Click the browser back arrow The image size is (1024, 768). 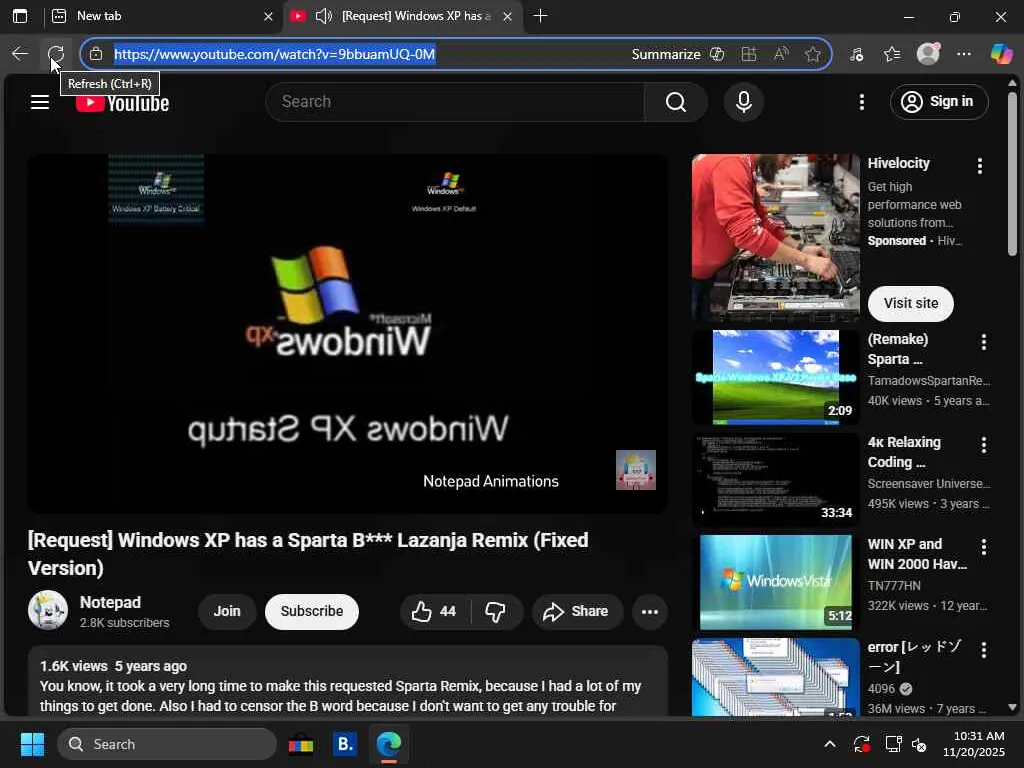tap(20, 54)
